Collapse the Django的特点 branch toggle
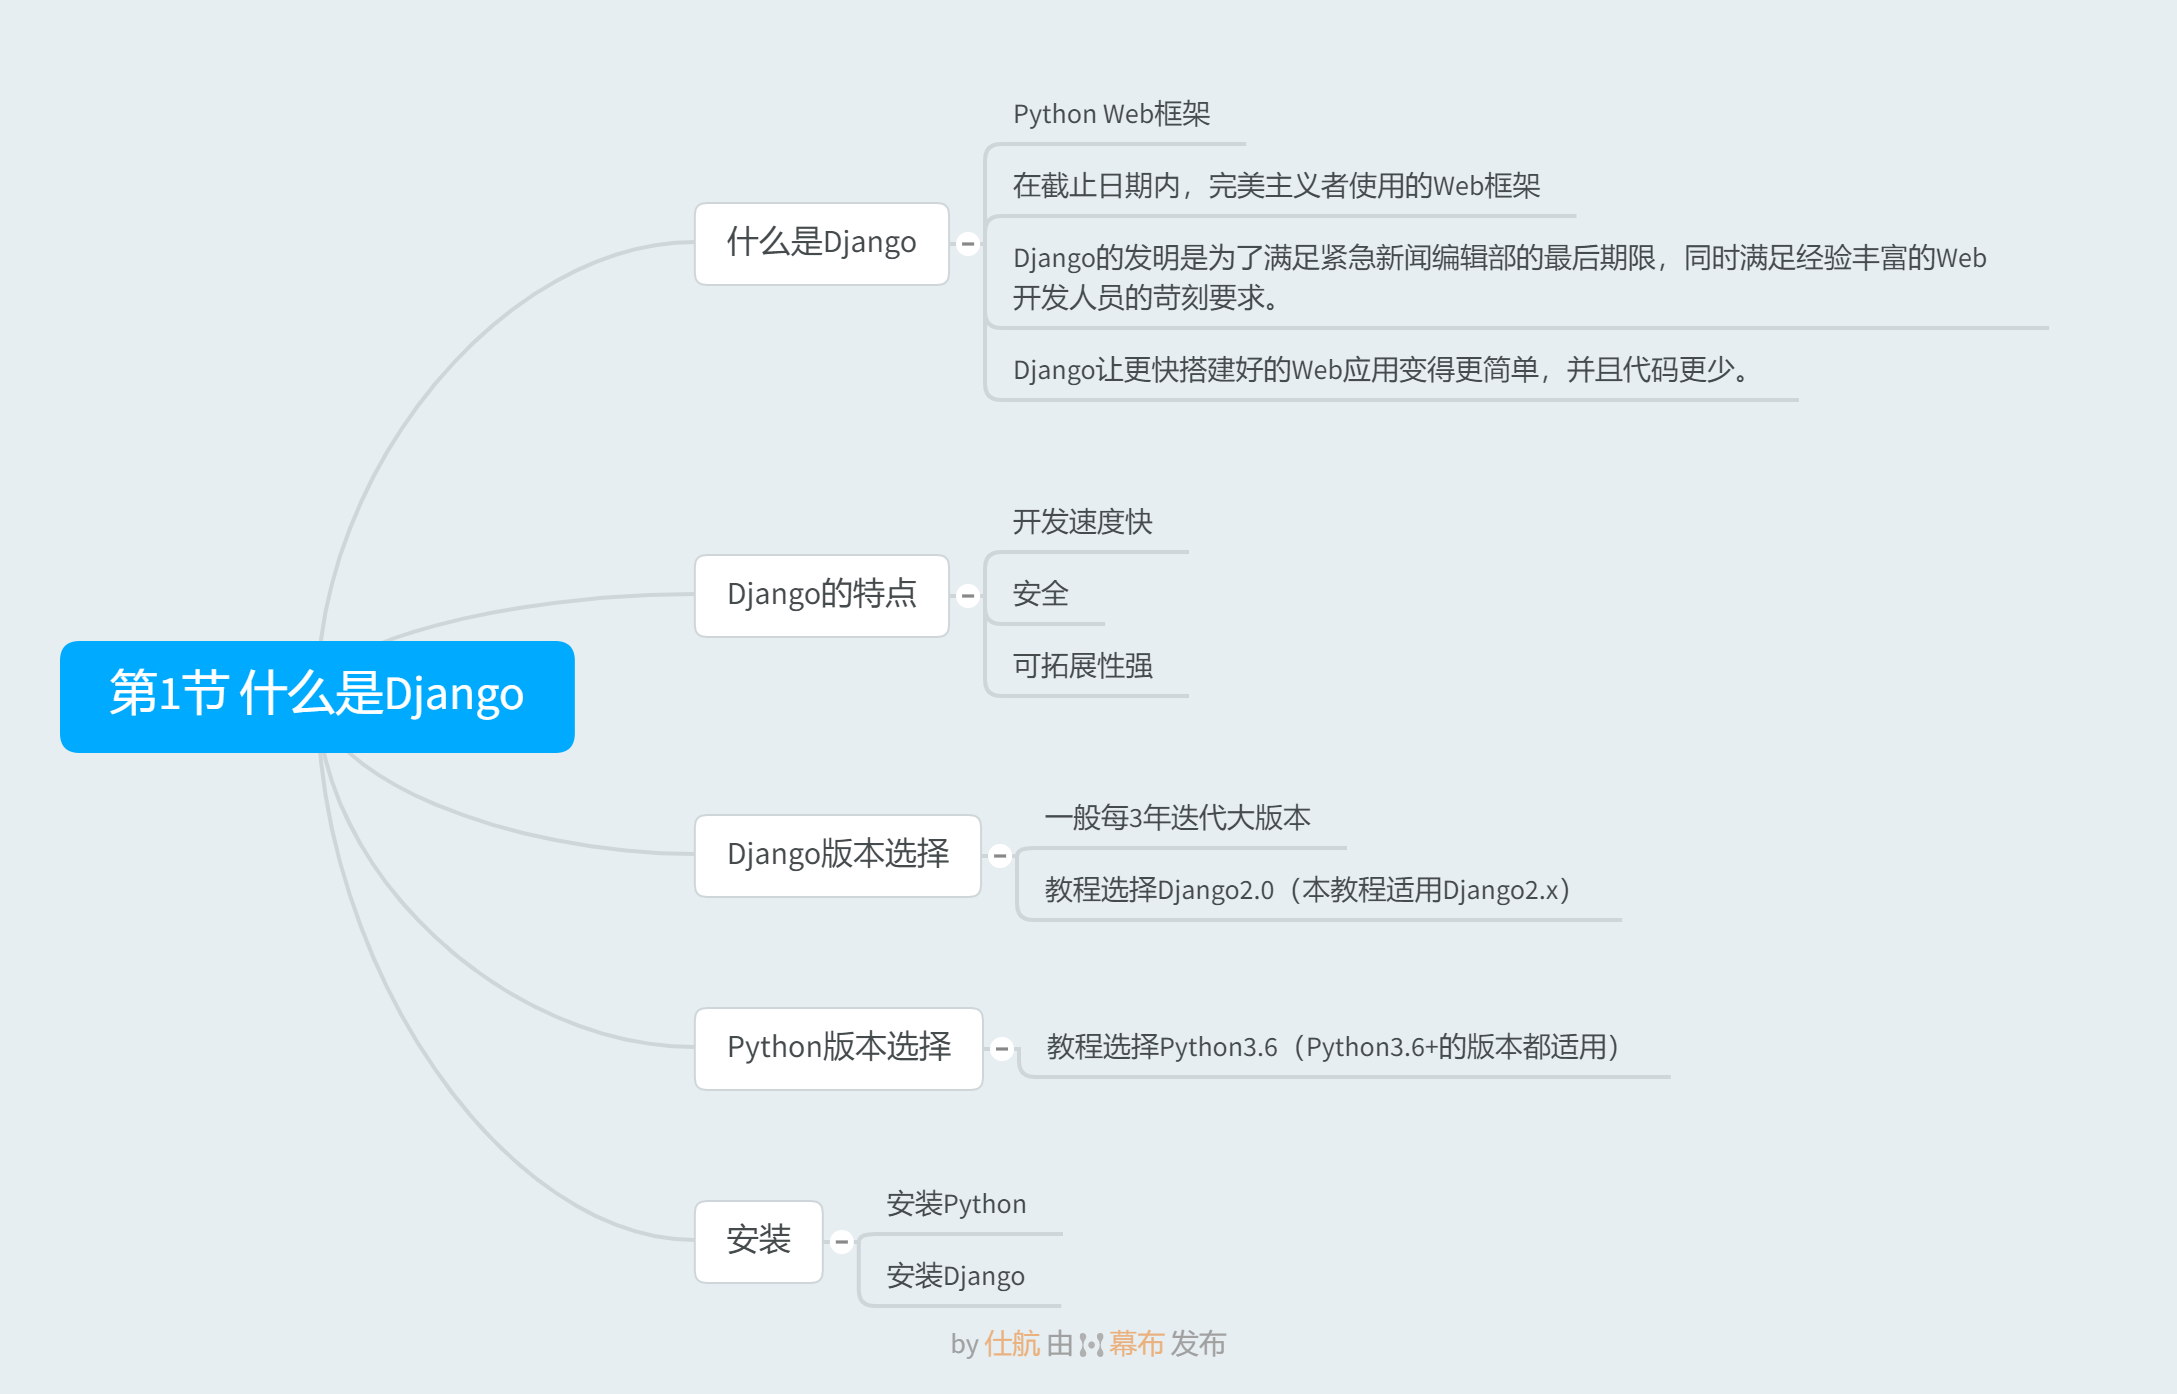The width and height of the screenshot is (2177, 1394). [968, 596]
